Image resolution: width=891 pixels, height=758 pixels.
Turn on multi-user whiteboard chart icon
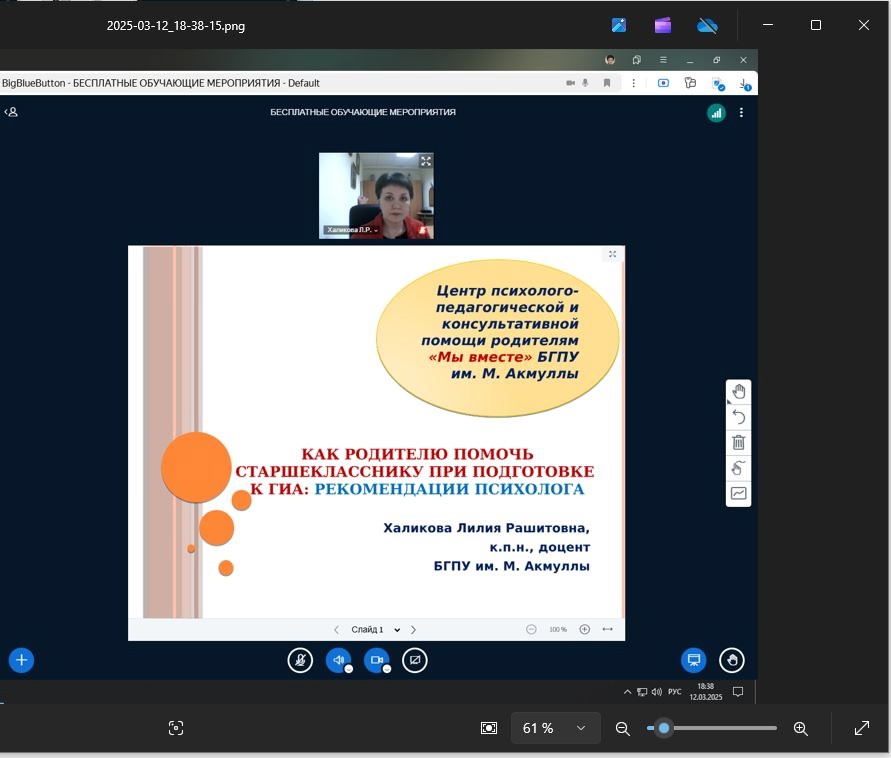739,493
